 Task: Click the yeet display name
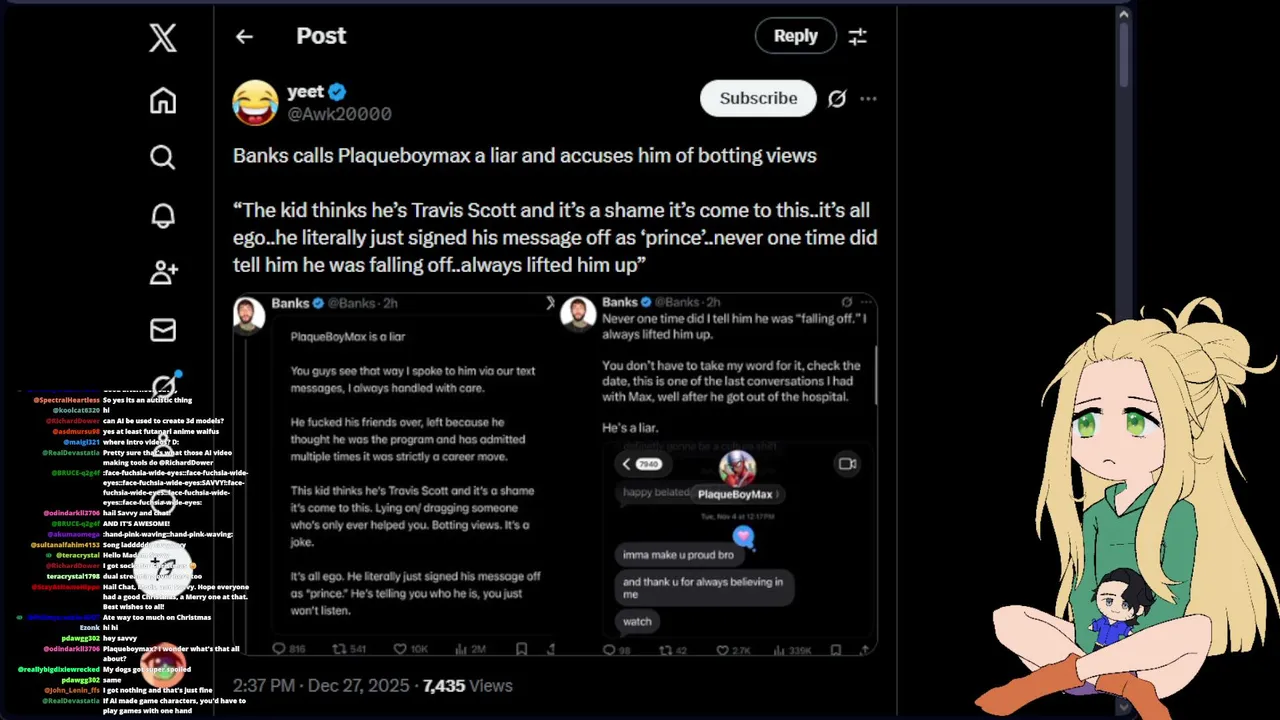(x=305, y=92)
